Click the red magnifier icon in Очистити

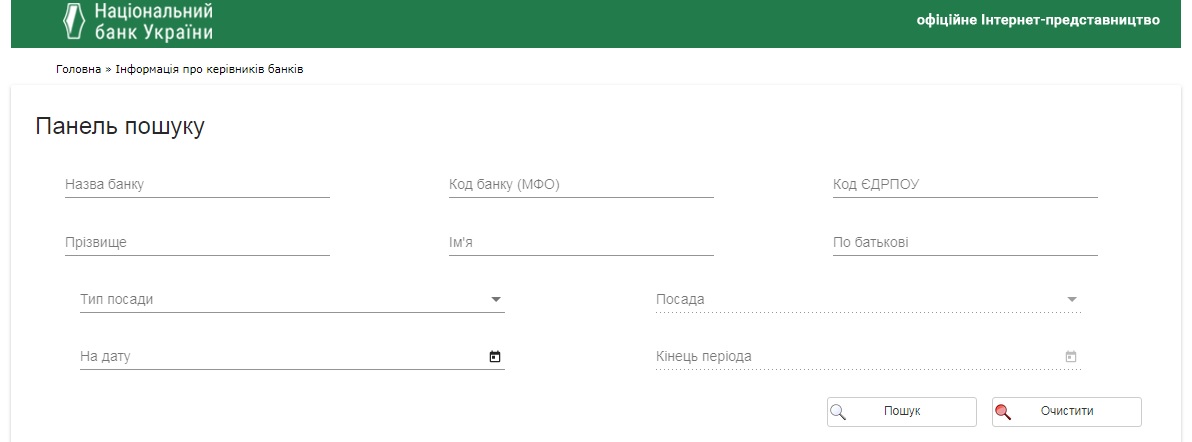click(x=1004, y=411)
